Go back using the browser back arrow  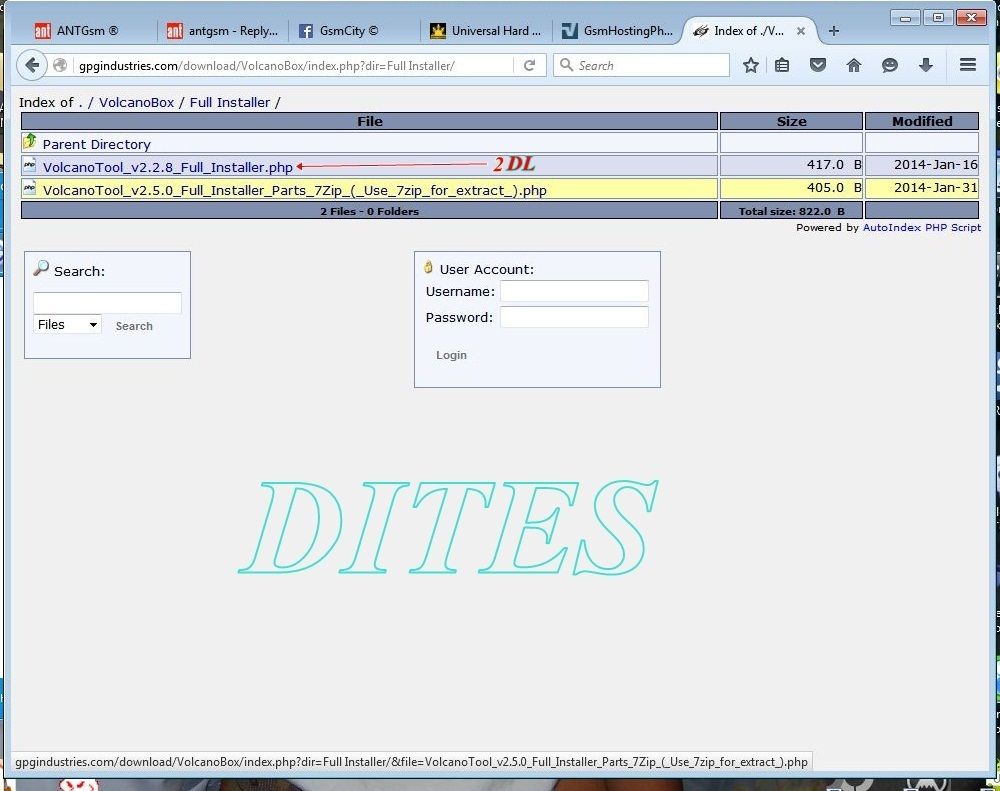[31, 65]
